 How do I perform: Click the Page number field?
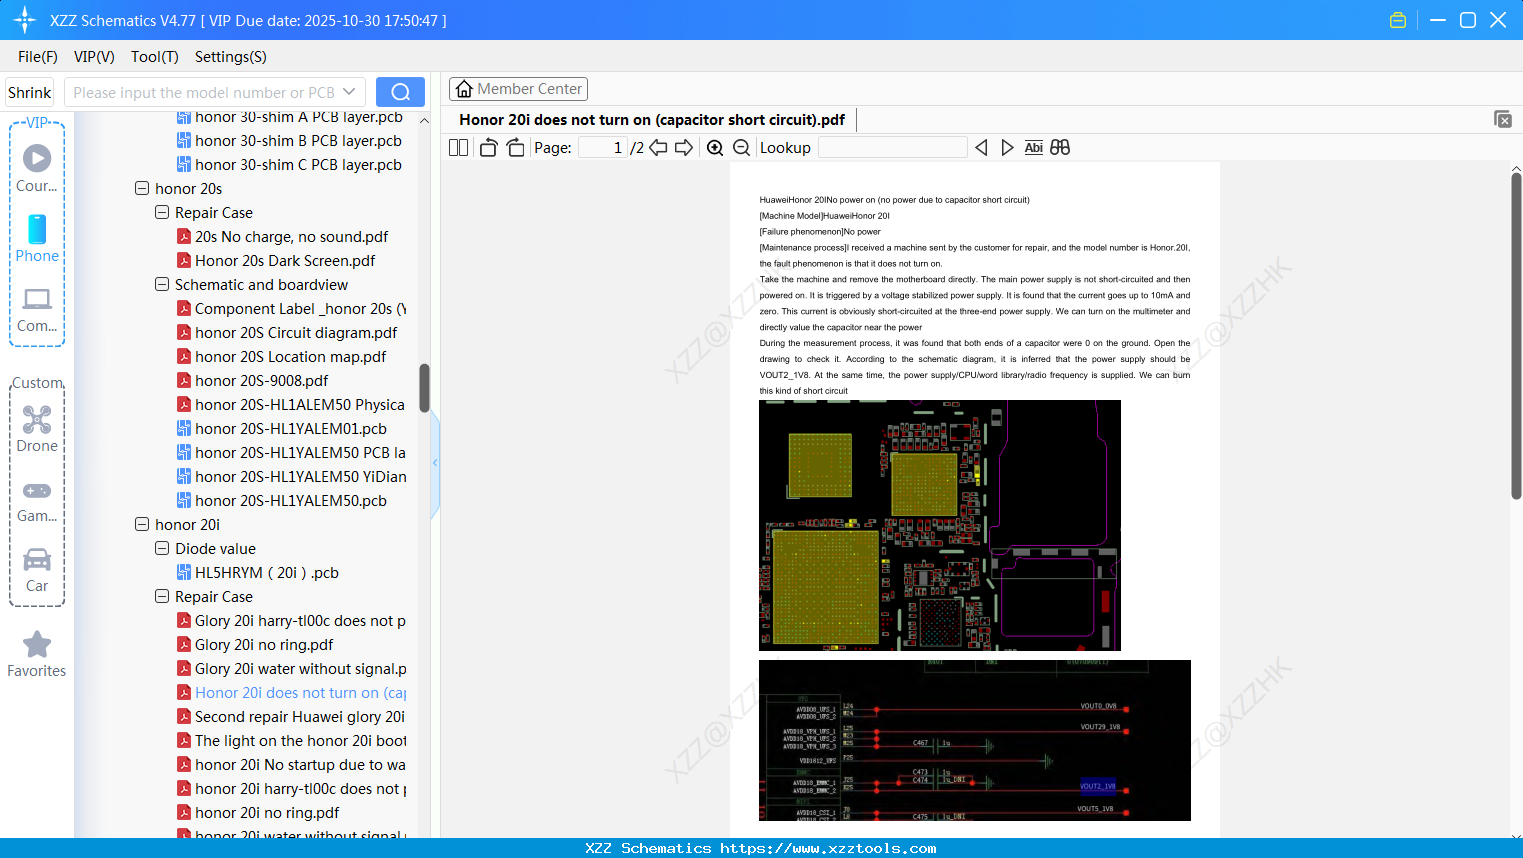pyautogui.click(x=602, y=148)
